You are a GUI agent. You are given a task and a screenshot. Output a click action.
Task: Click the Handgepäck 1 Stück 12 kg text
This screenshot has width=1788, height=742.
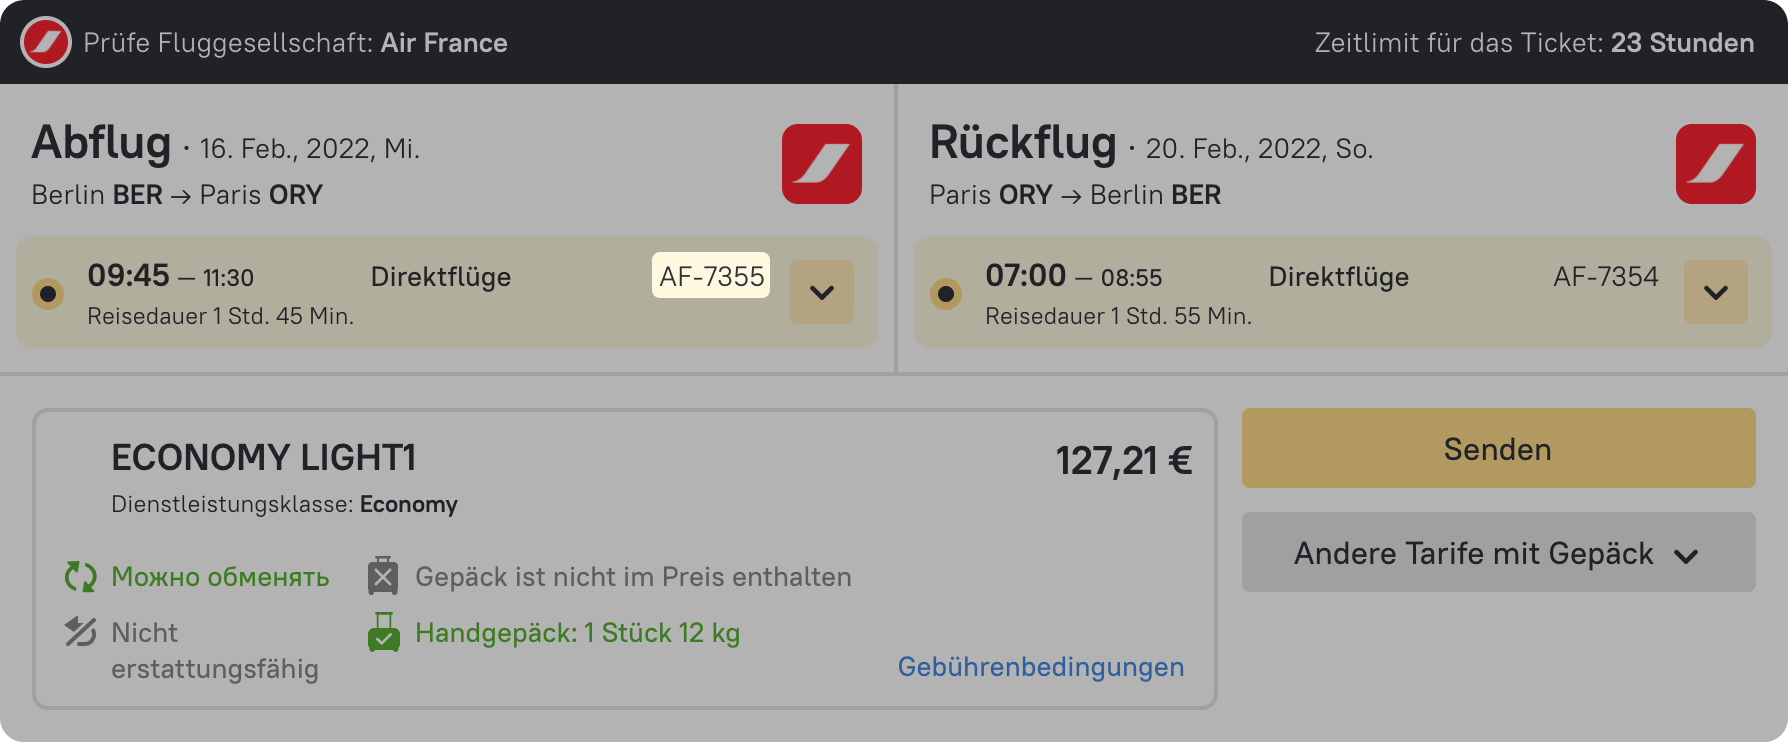coord(577,633)
